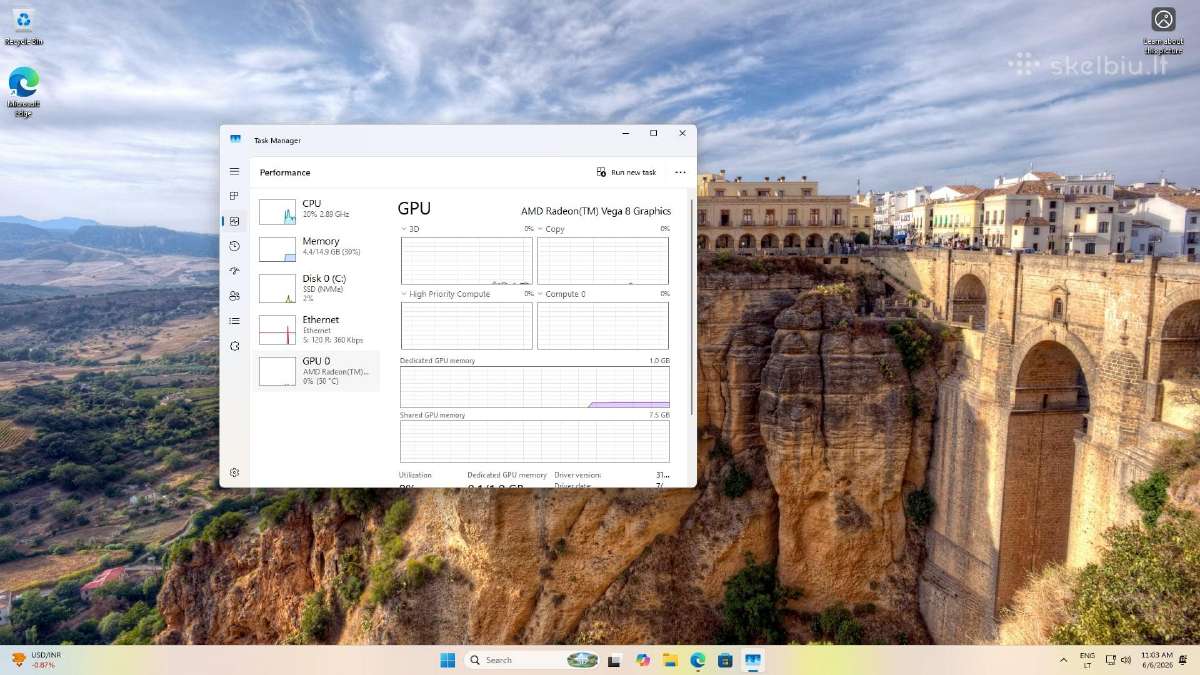Click the Memory usage thumbnail graph
The height and width of the screenshot is (675, 1200).
point(277,249)
